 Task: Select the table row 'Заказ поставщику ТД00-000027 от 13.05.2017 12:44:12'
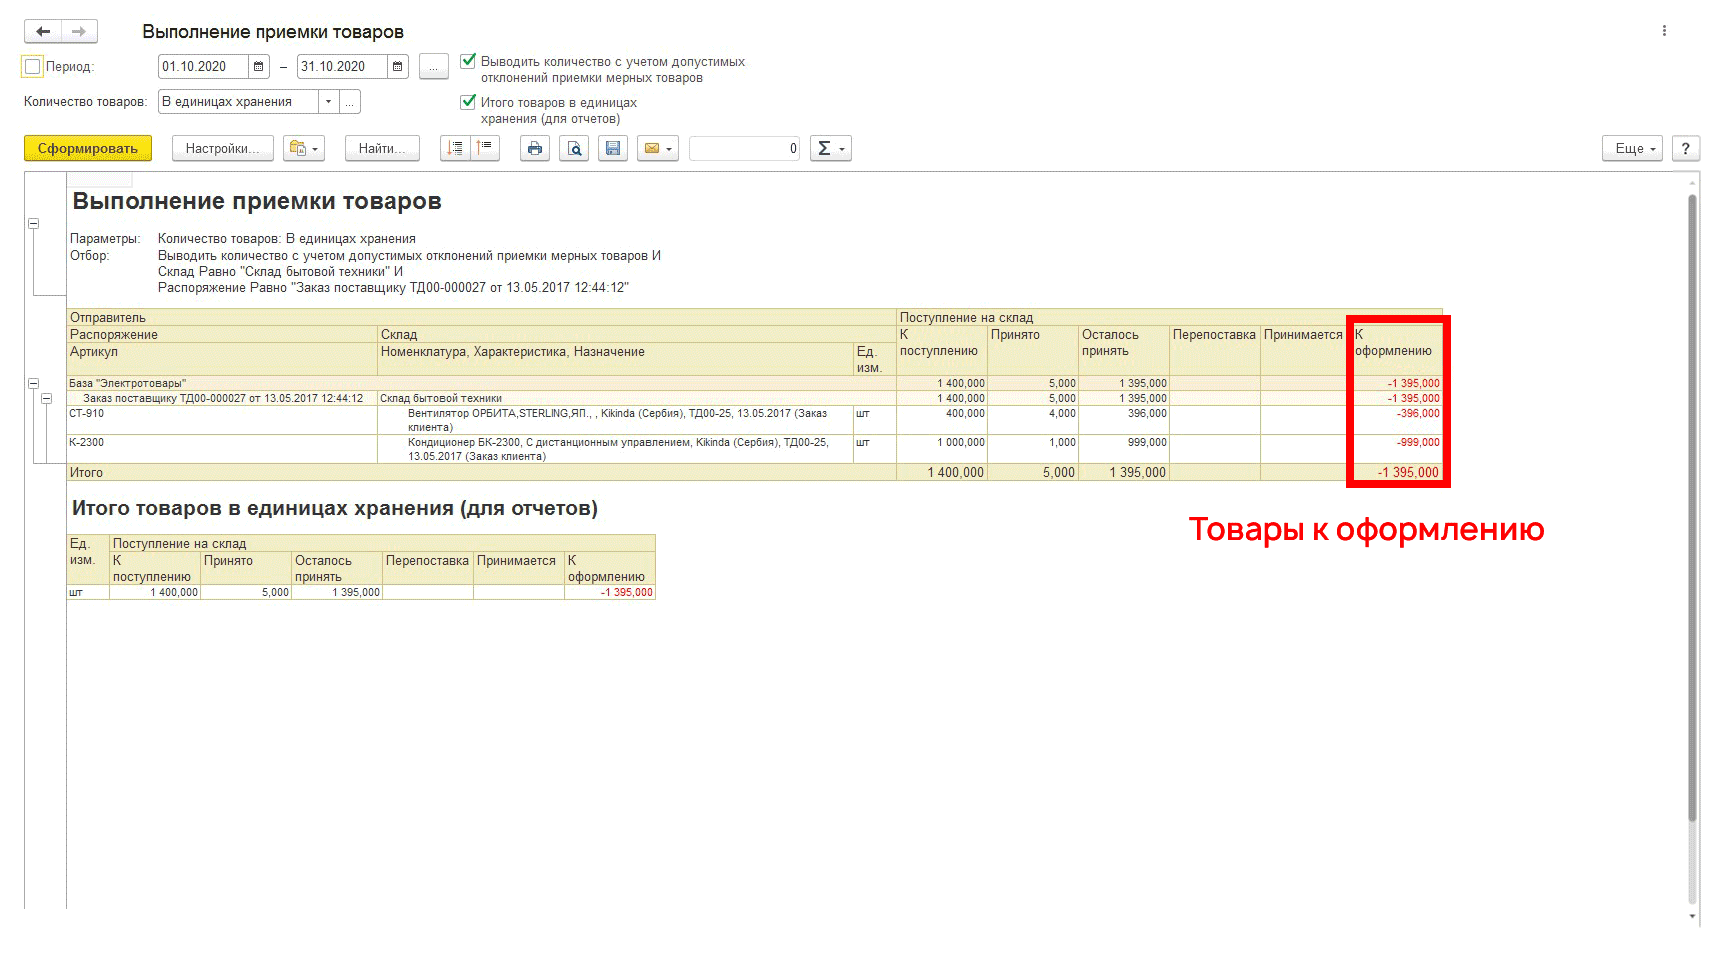coord(223,399)
